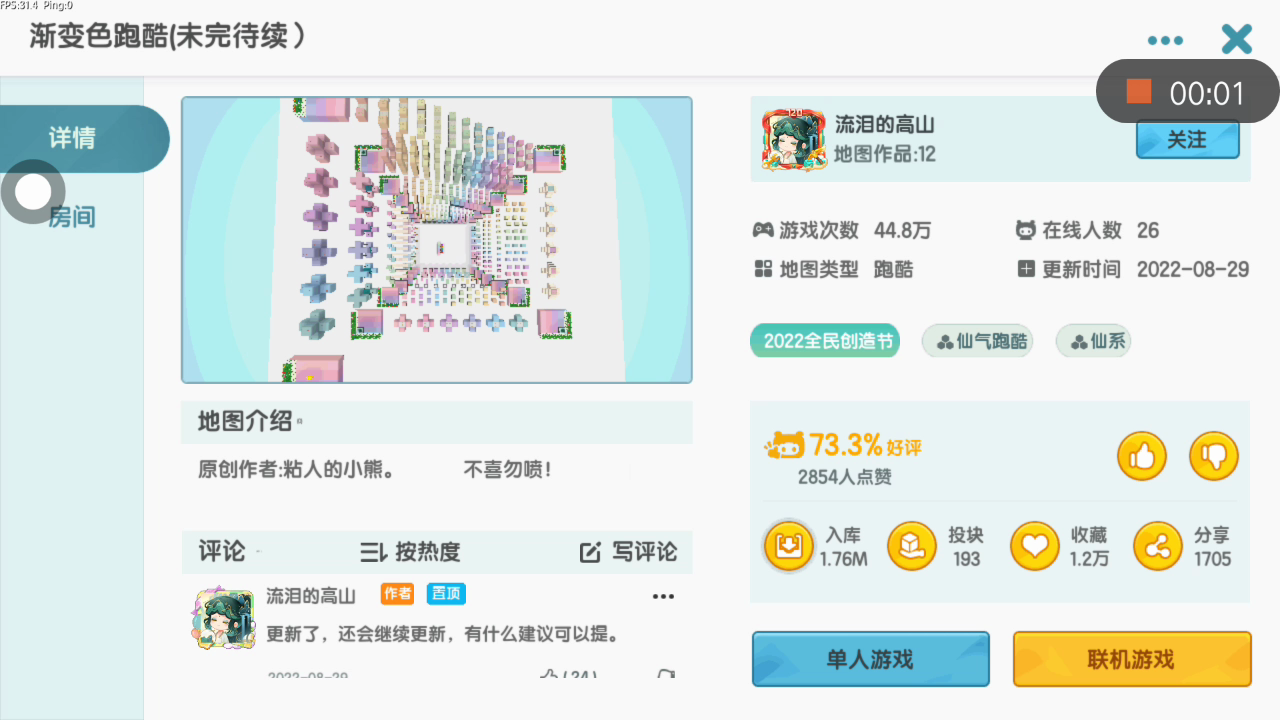Open the 按热度 sort dropdown

point(410,552)
